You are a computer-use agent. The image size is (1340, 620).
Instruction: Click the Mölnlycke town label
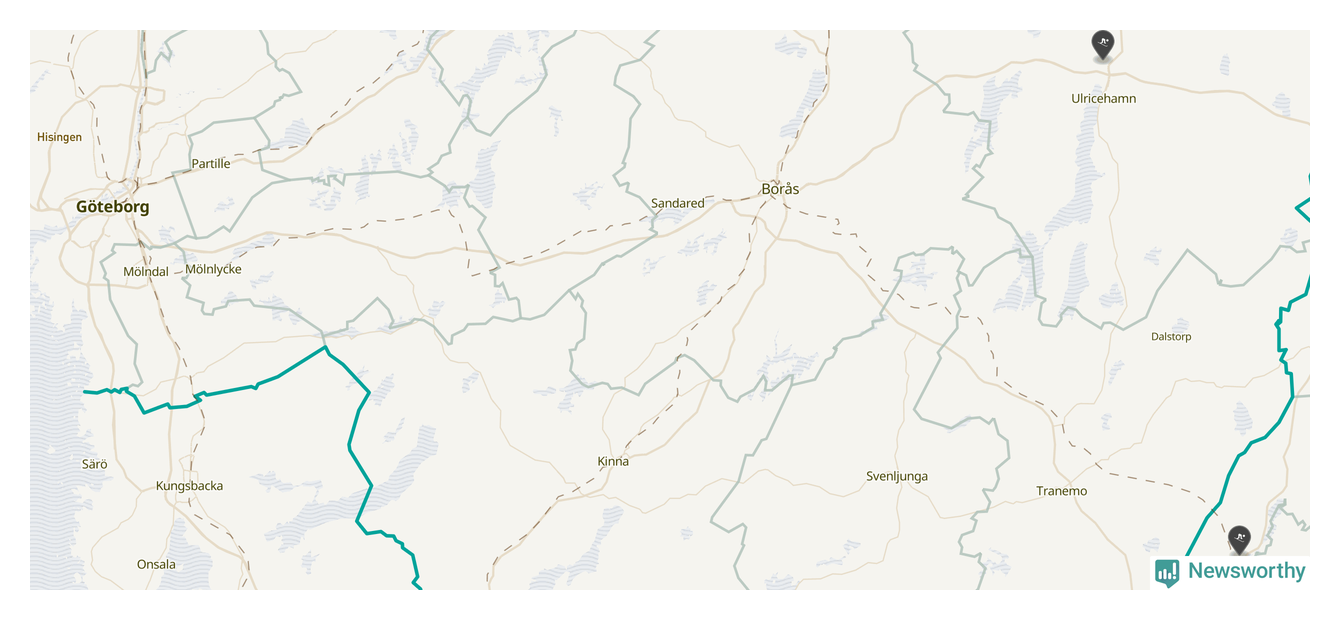(x=213, y=269)
